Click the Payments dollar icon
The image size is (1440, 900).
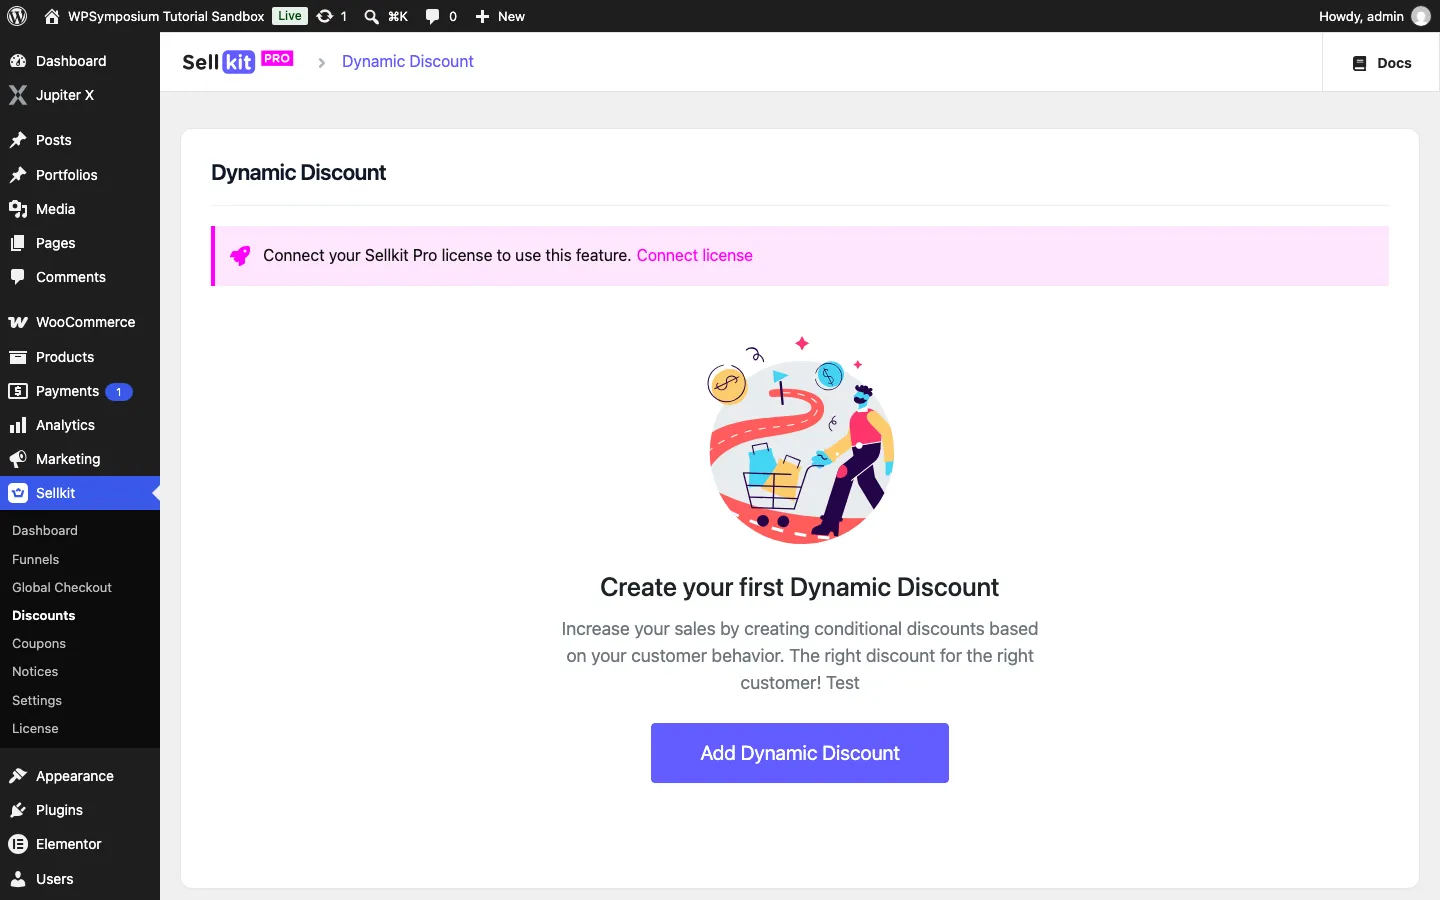pyautogui.click(x=18, y=391)
